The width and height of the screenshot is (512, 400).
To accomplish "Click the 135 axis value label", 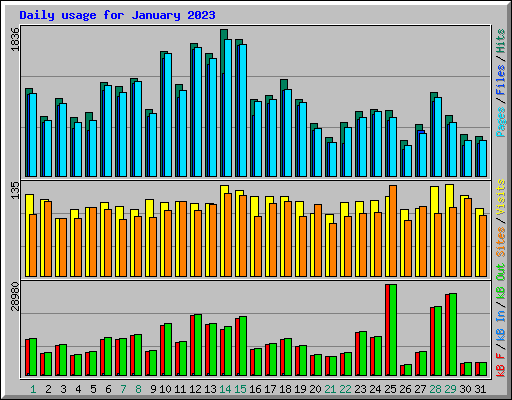I will coord(15,190).
